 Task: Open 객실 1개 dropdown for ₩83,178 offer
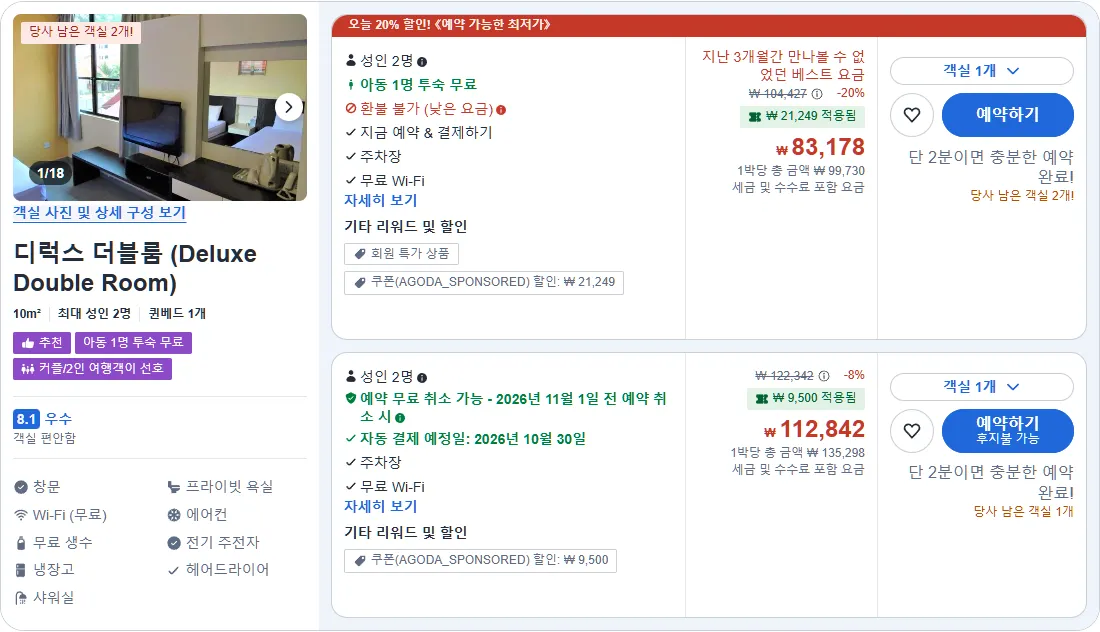981,71
